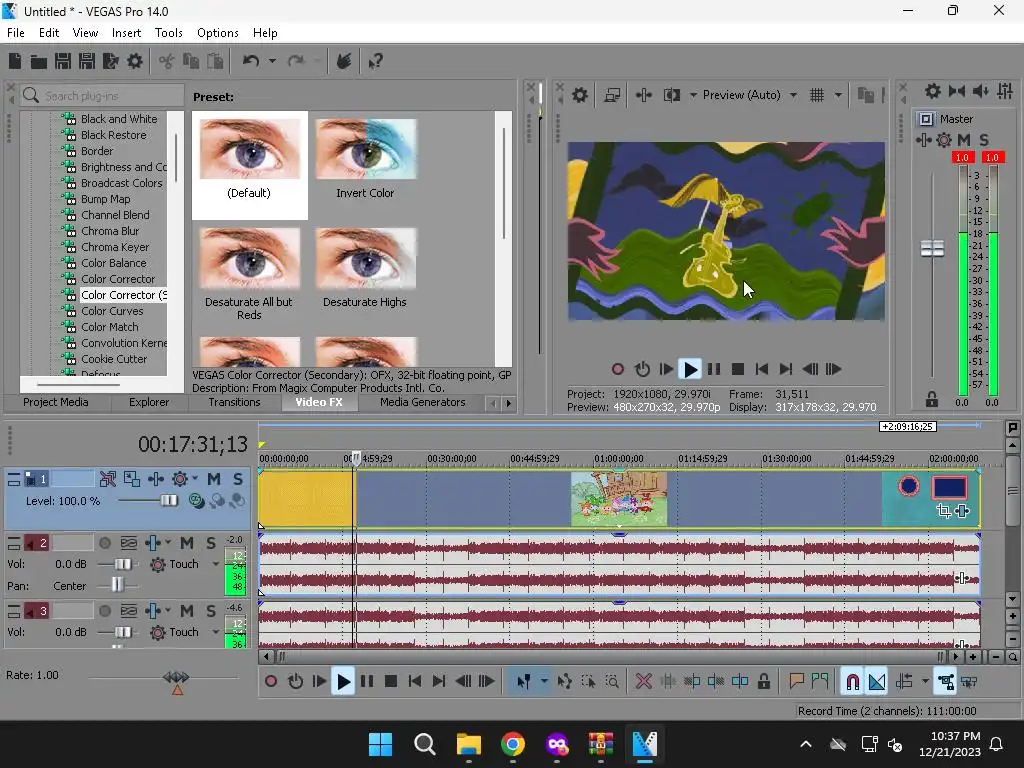Click the Dim Output speaker icon
This screenshot has height=768, width=1024.
tap(981, 91)
